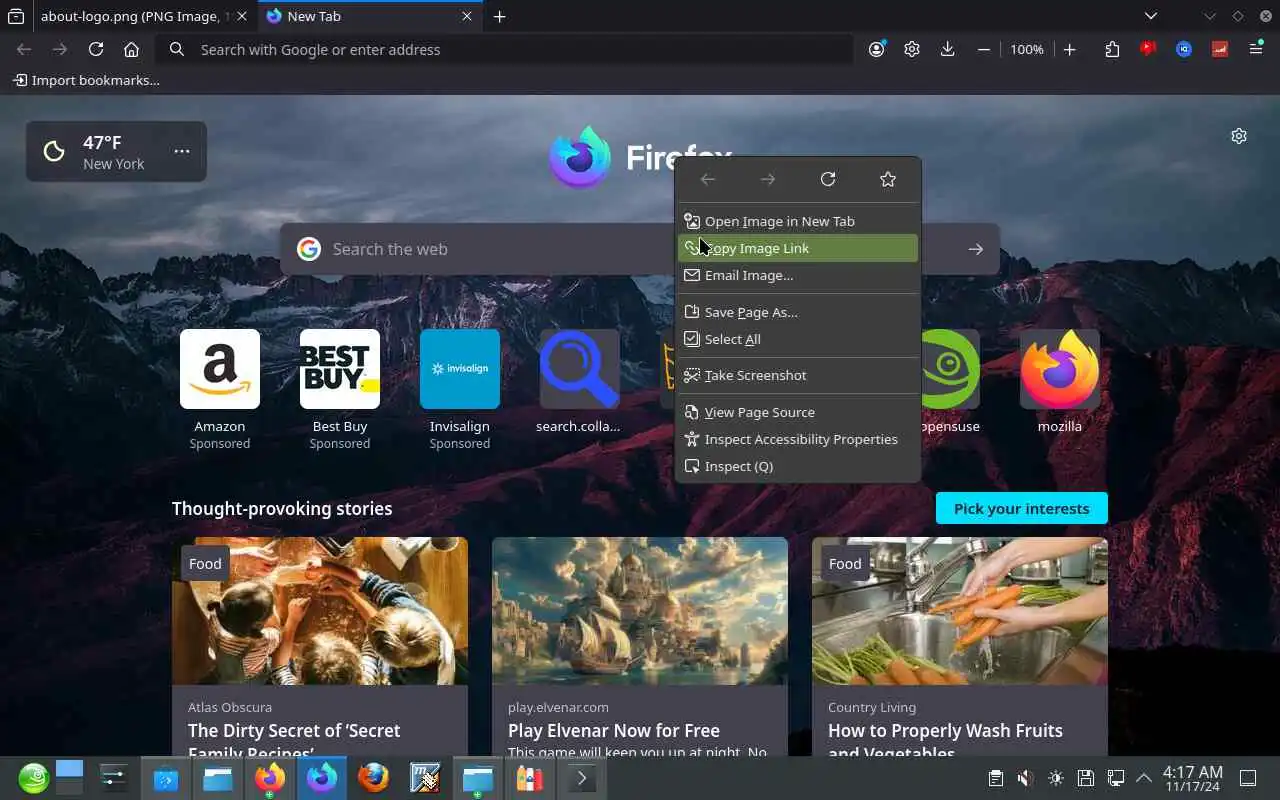Select Take Screenshot menu entry
Image resolution: width=1280 pixels, height=800 pixels.
point(797,375)
